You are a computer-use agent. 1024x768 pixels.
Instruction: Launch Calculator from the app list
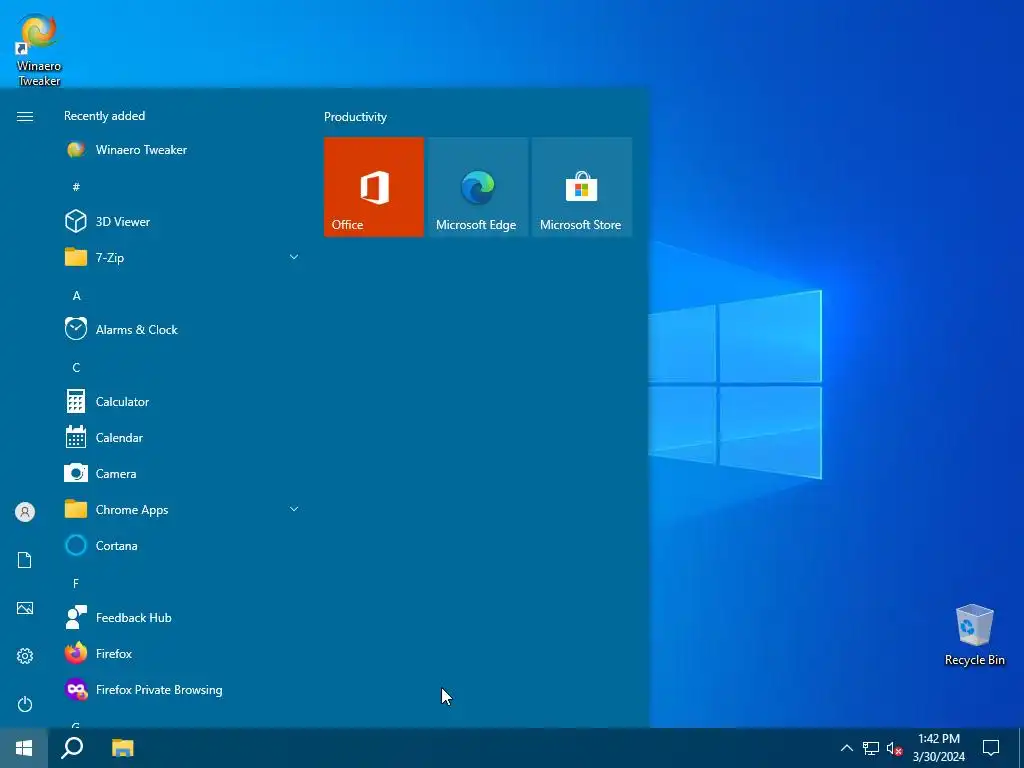(x=182, y=402)
